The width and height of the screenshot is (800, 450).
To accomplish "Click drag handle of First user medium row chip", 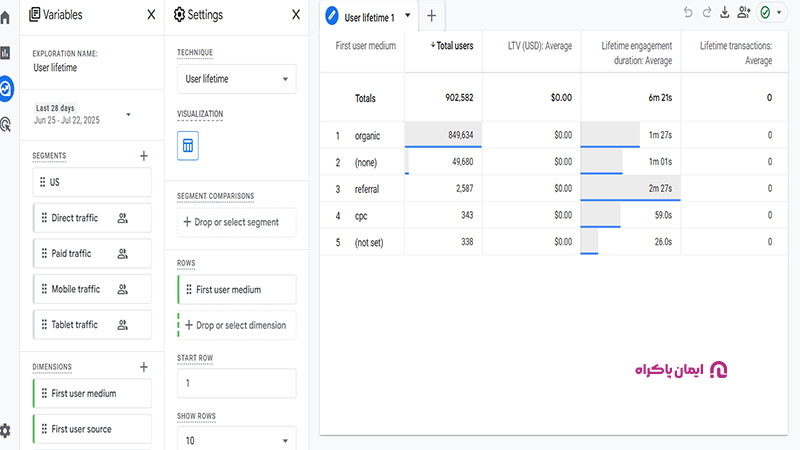I will tap(189, 290).
